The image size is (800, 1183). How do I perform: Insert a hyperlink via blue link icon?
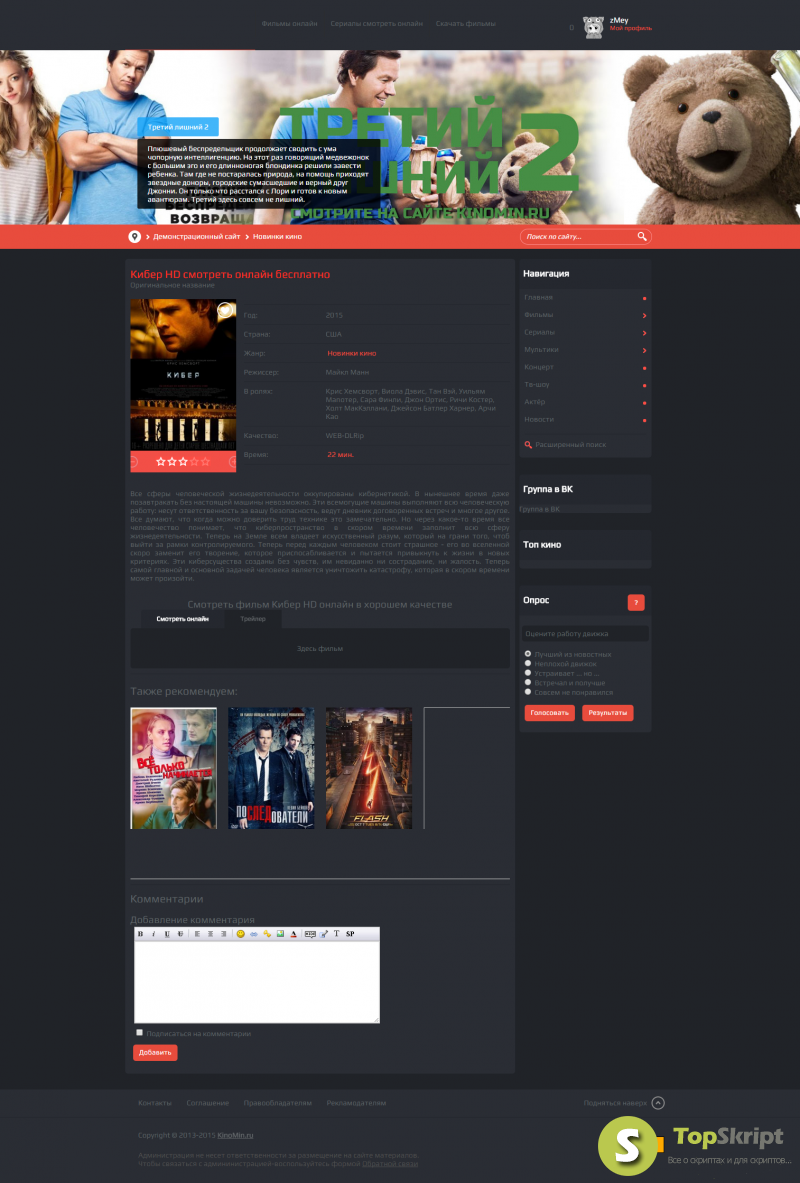click(254, 934)
